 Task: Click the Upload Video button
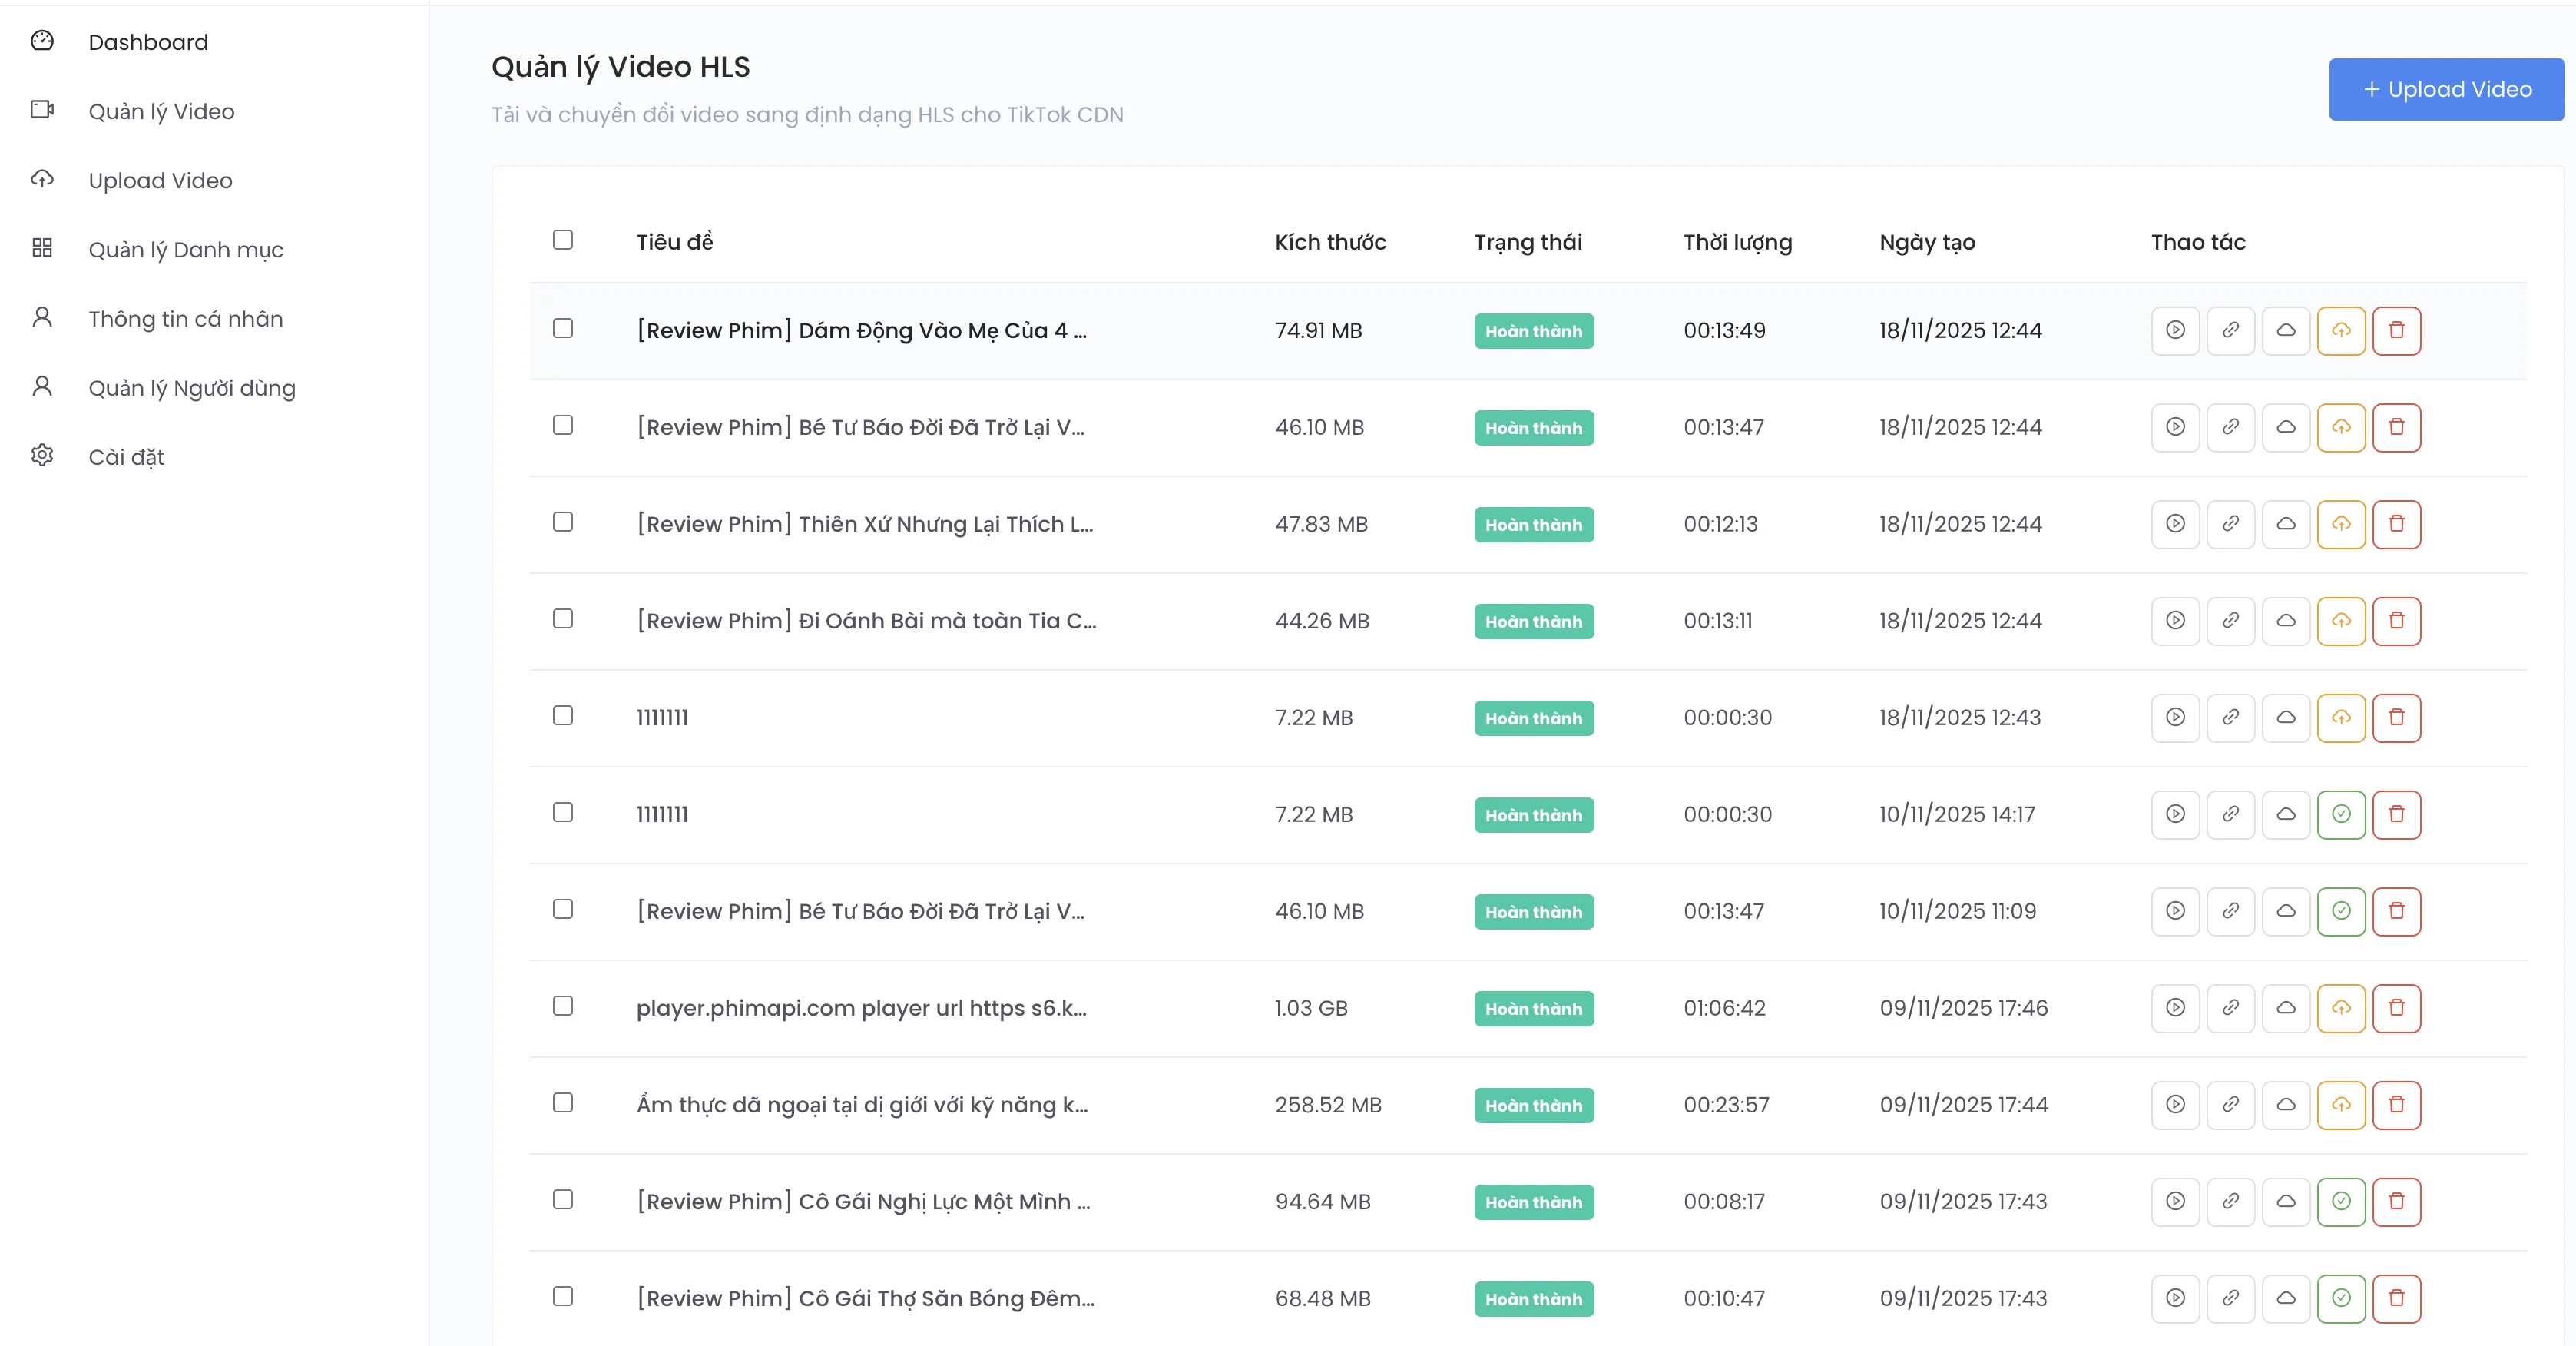(2445, 89)
